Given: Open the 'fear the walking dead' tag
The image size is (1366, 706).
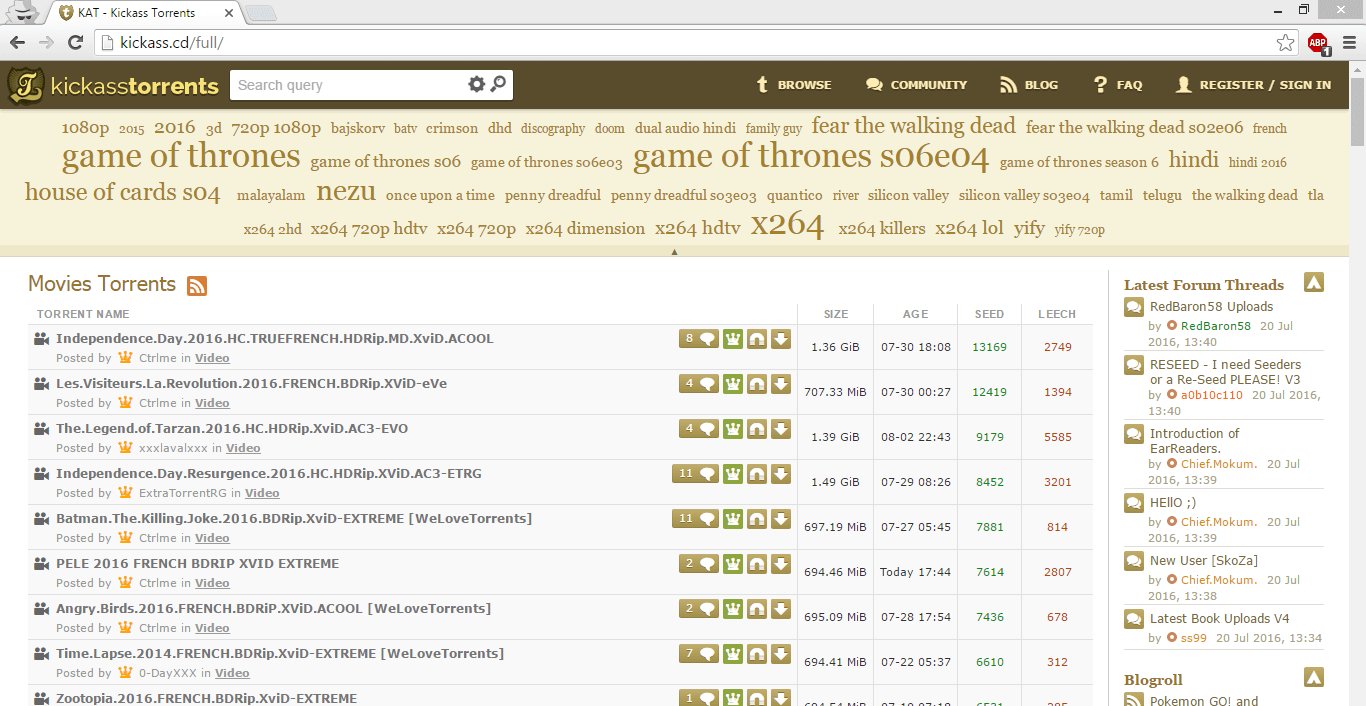Looking at the screenshot, I should pyautogui.click(x=913, y=126).
